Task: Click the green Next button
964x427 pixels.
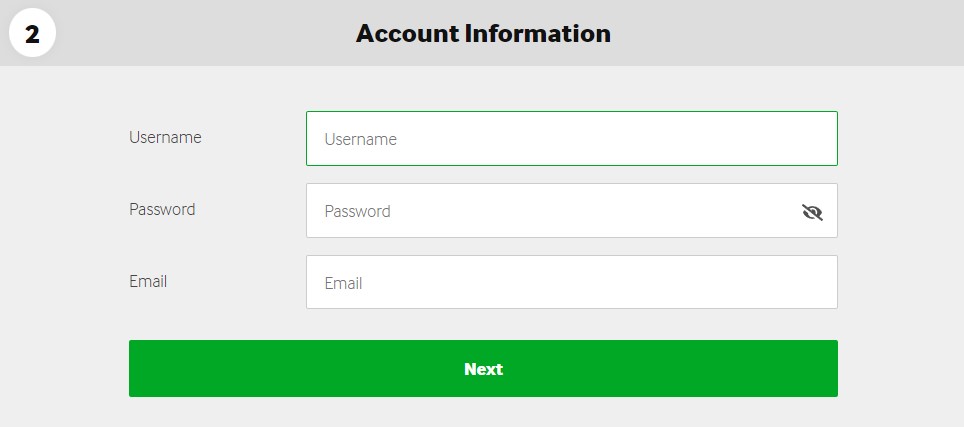Action: [x=483, y=369]
